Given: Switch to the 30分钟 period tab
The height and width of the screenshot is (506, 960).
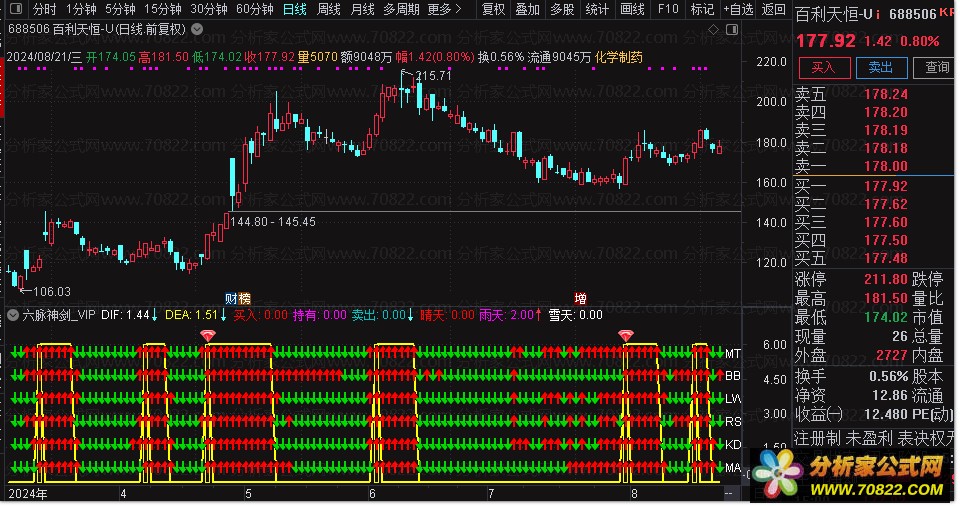Looking at the screenshot, I should click(x=208, y=9).
